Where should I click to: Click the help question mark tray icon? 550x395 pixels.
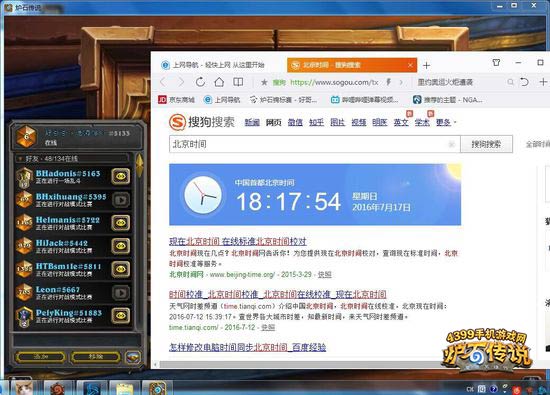tap(493, 389)
